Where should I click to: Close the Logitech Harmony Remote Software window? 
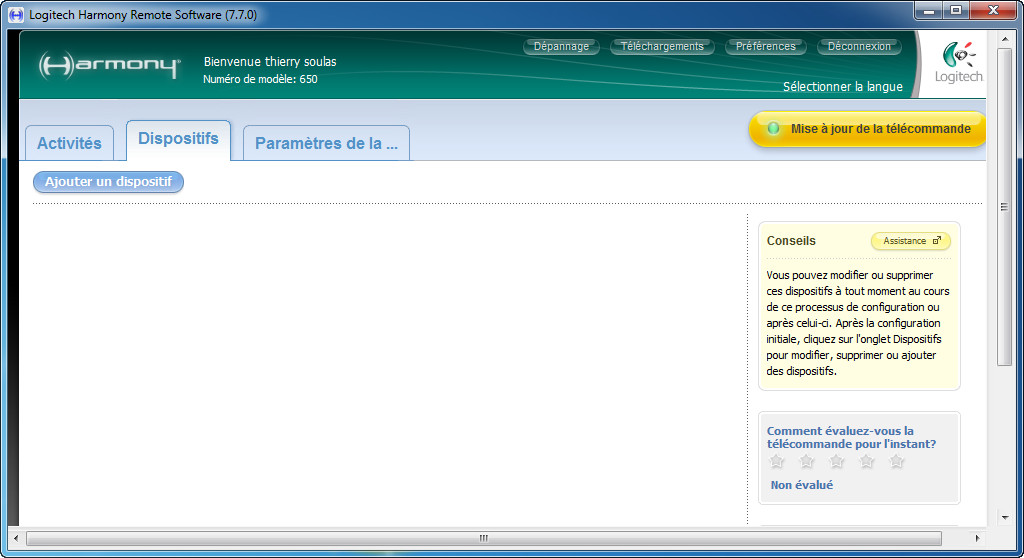993,10
